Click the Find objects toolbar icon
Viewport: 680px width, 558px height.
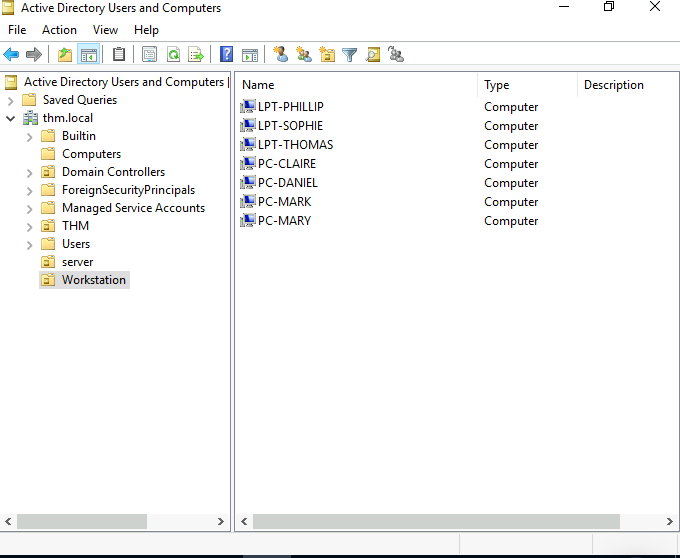click(373, 55)
